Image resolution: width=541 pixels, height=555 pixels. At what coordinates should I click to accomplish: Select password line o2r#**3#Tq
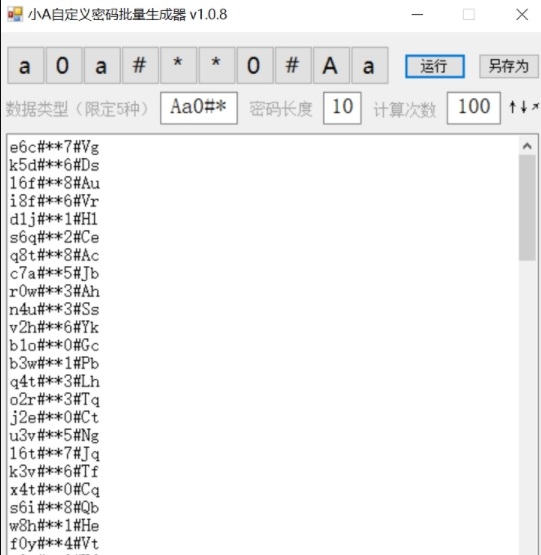coord(54,400)
